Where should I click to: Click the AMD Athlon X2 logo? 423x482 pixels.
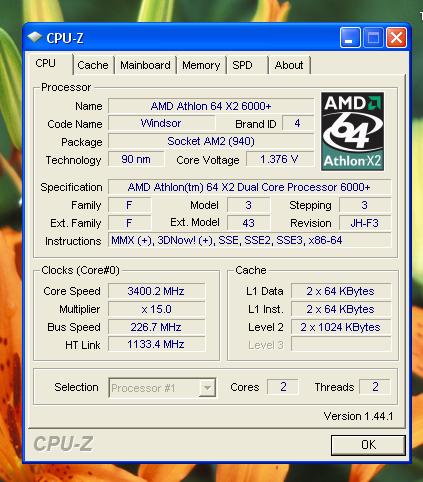click(352, 131)
